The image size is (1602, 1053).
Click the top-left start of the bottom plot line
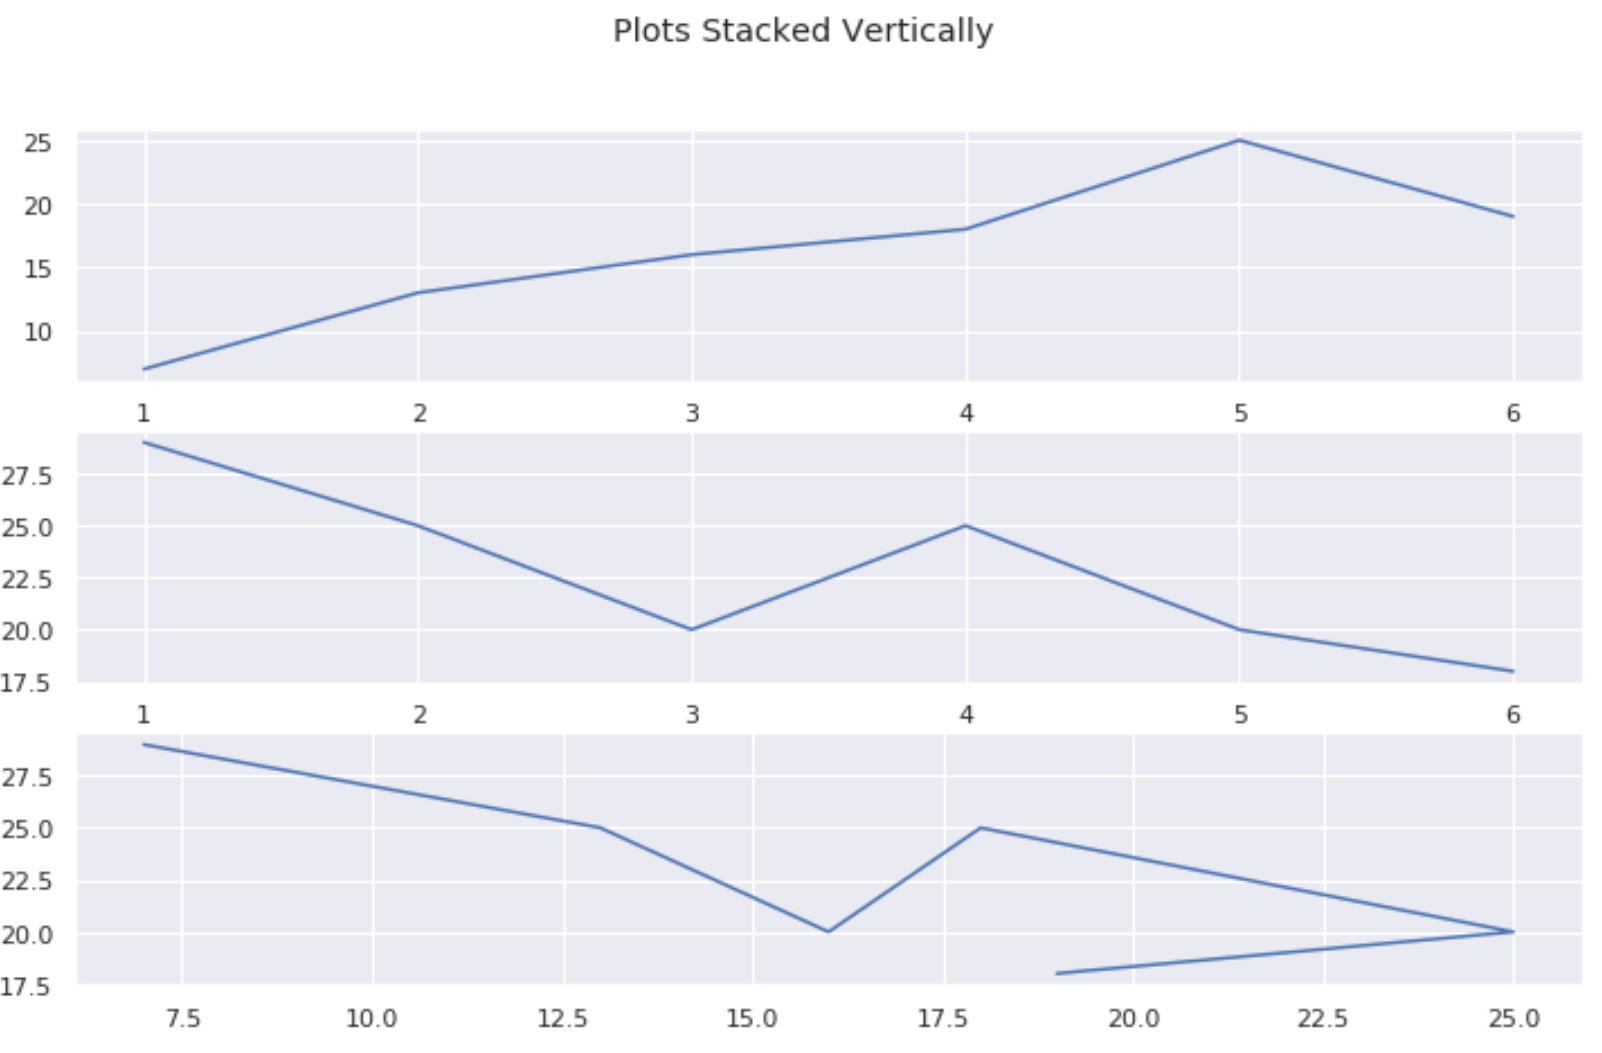click(x=145, y=744)
